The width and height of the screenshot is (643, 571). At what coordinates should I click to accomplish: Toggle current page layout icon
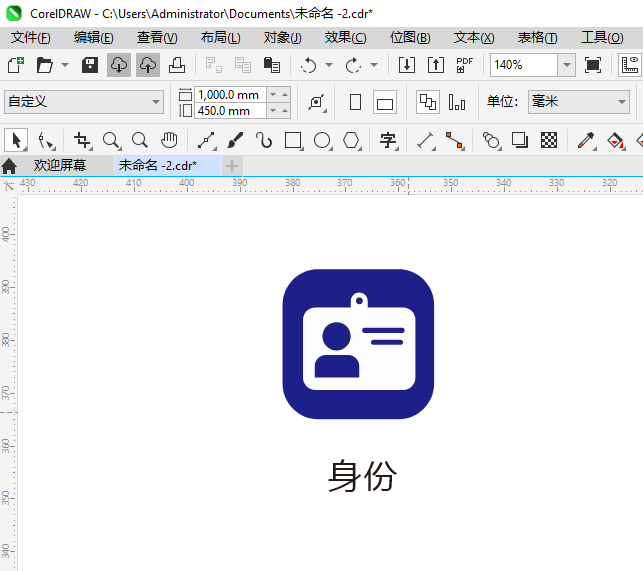tap(456, 102)
